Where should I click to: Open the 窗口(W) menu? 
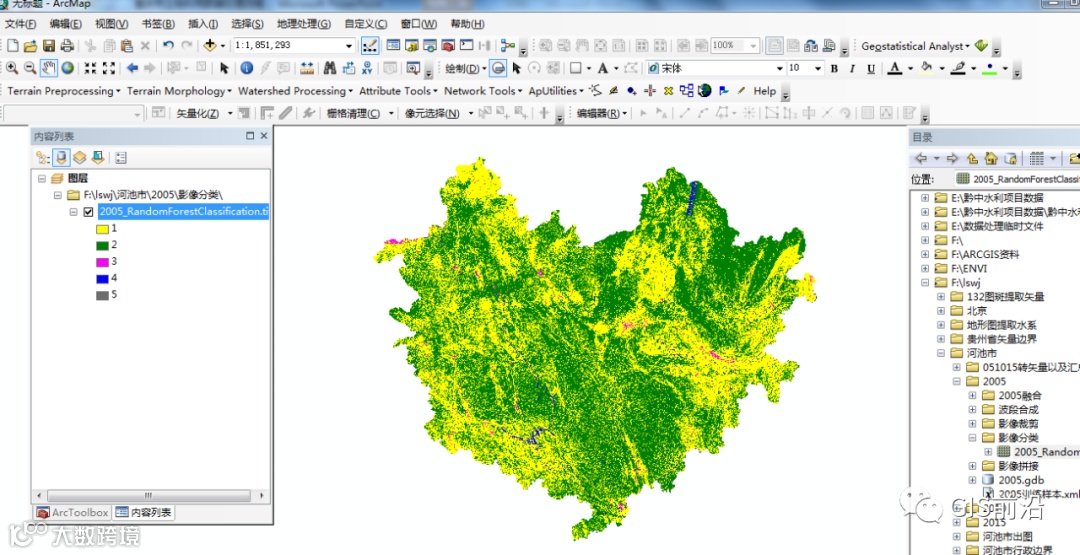[419, 24]
